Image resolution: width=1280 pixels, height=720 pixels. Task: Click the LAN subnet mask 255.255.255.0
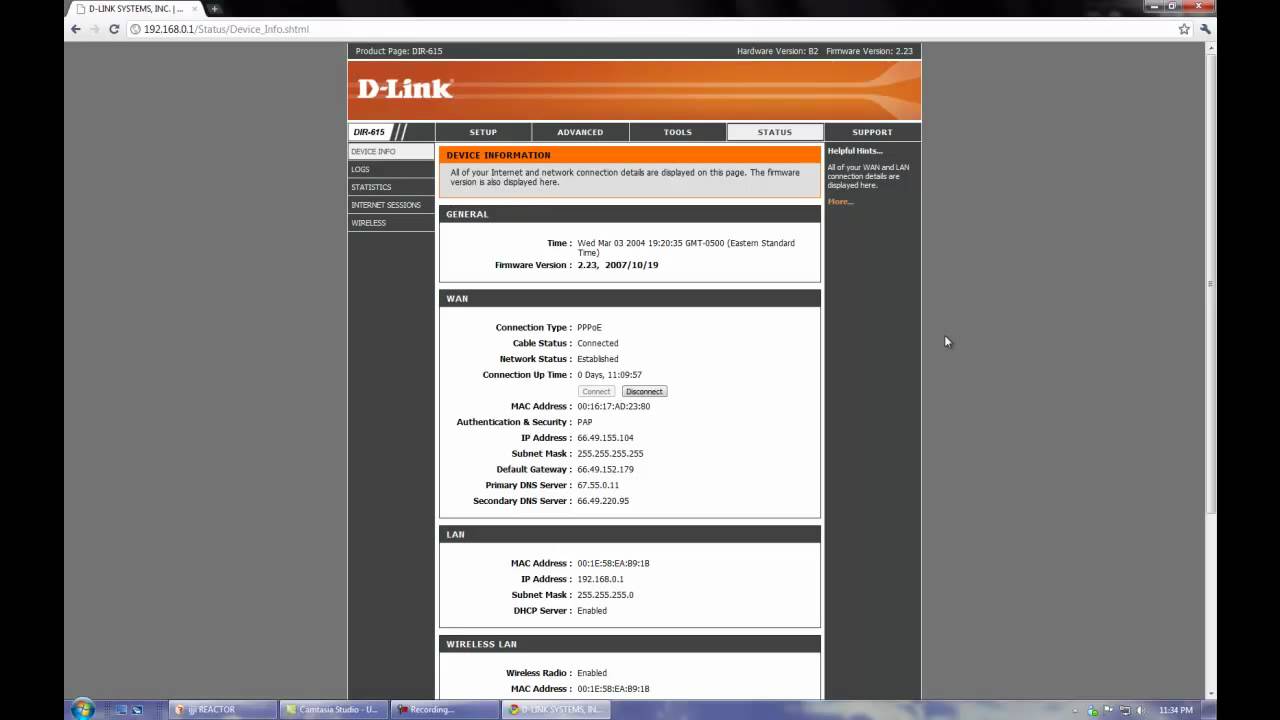click(605, 595)
